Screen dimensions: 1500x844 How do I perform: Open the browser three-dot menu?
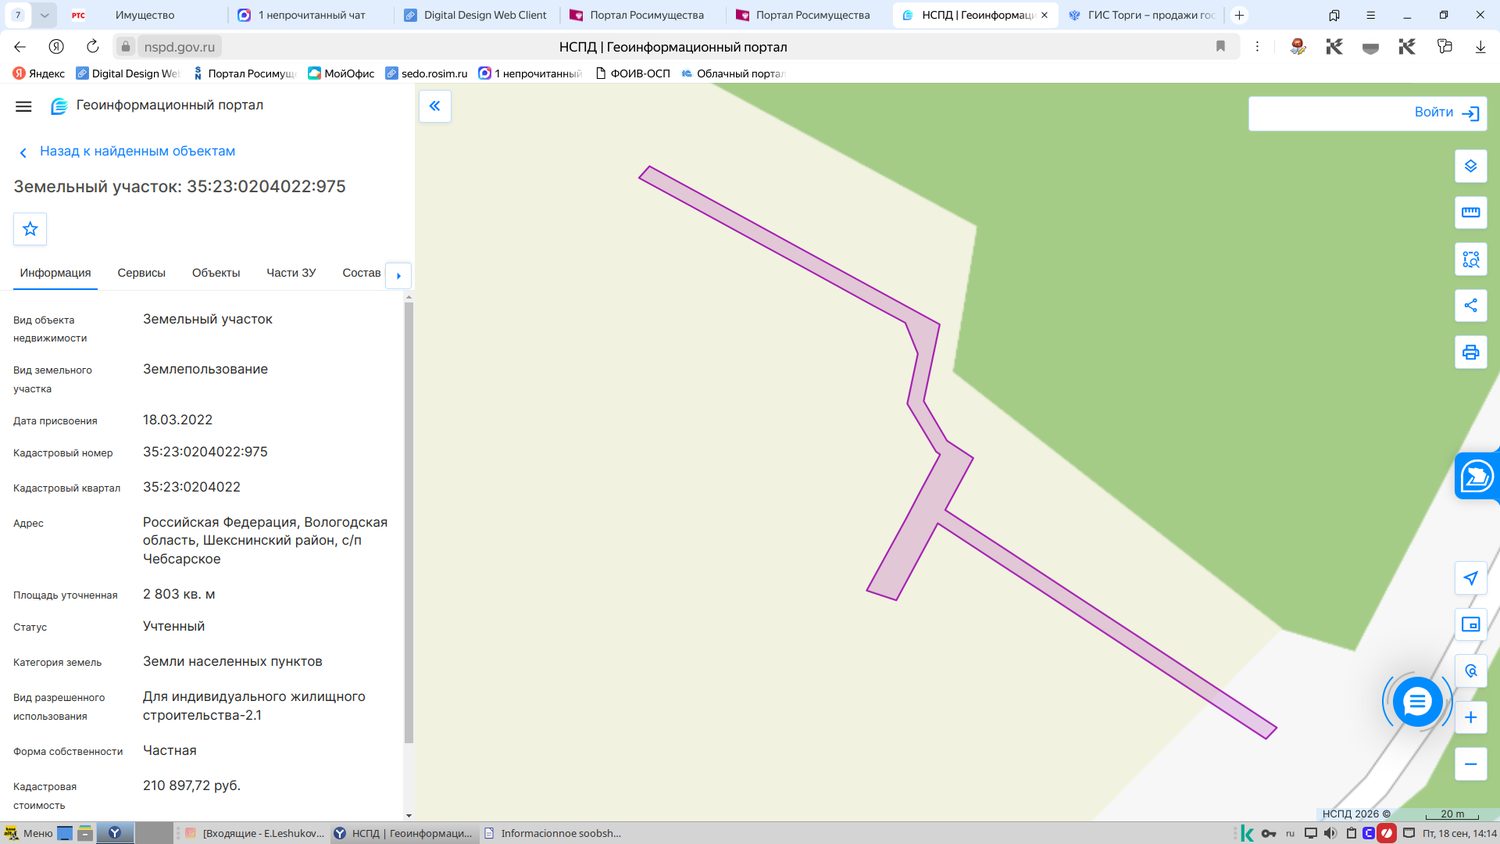pos(1257,46)
